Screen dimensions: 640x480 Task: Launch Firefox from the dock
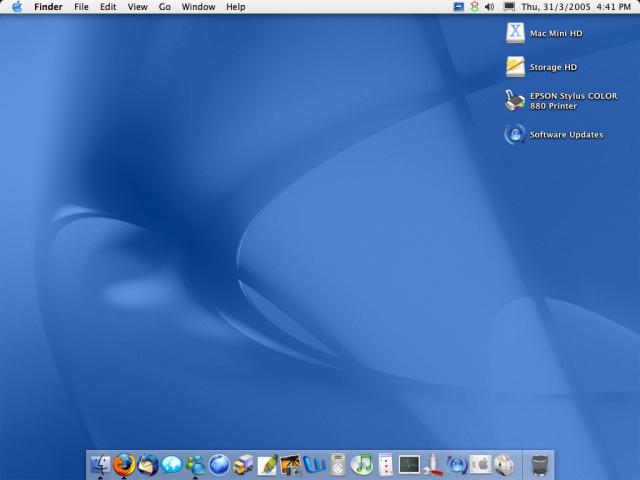point(124,465)
